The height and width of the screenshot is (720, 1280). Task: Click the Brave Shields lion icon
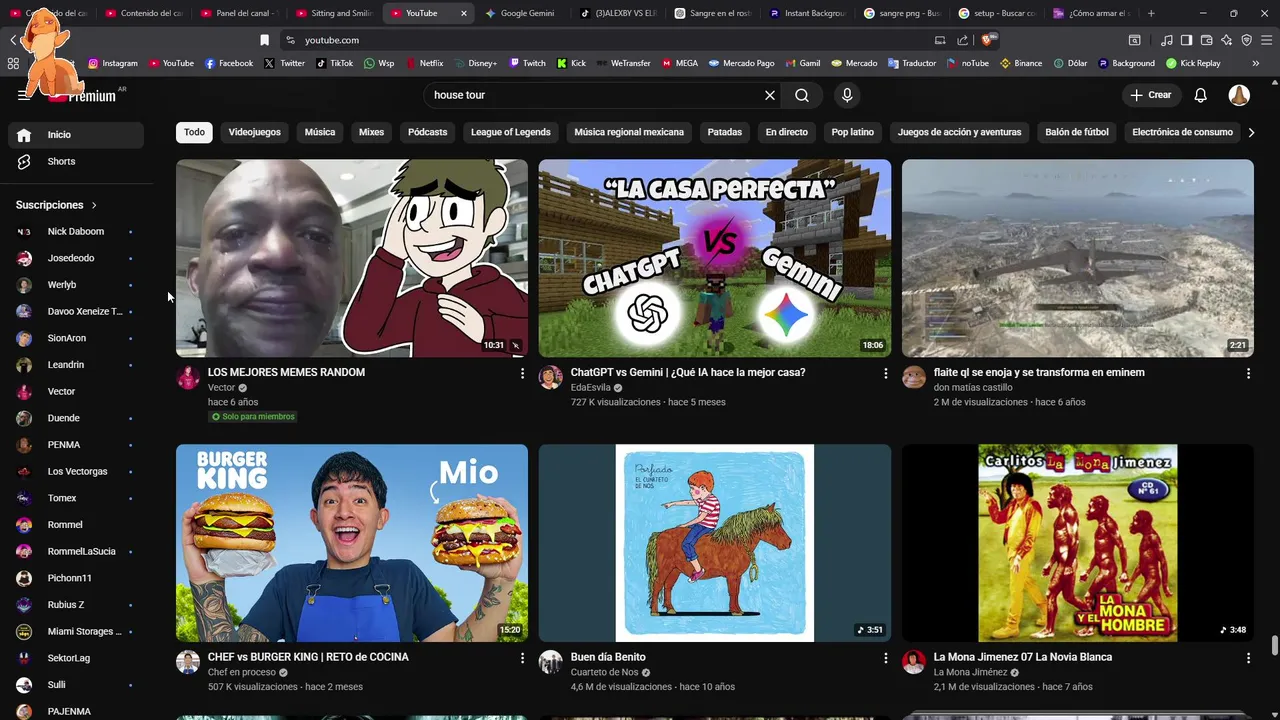pyautogui.click(x=988, y=40)
